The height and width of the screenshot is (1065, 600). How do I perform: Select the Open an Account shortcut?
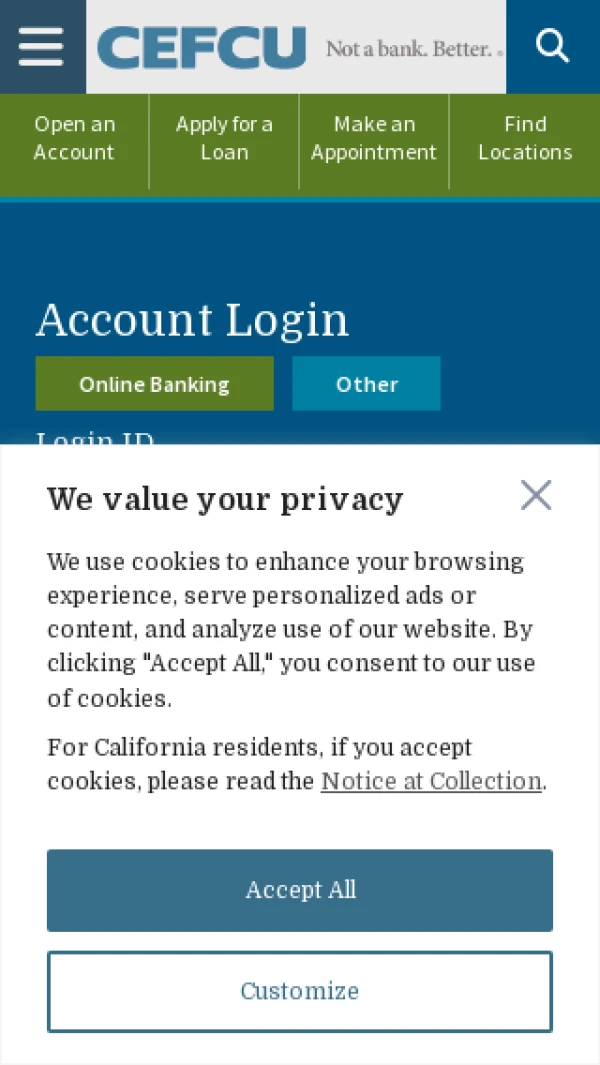pyautogui.click(x=74, y=138)
